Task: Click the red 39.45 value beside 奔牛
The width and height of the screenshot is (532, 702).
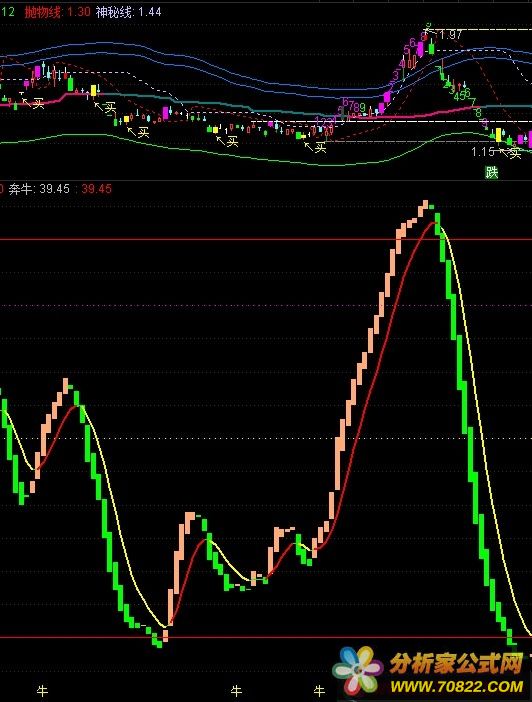Action: click(x=96, y=188)
